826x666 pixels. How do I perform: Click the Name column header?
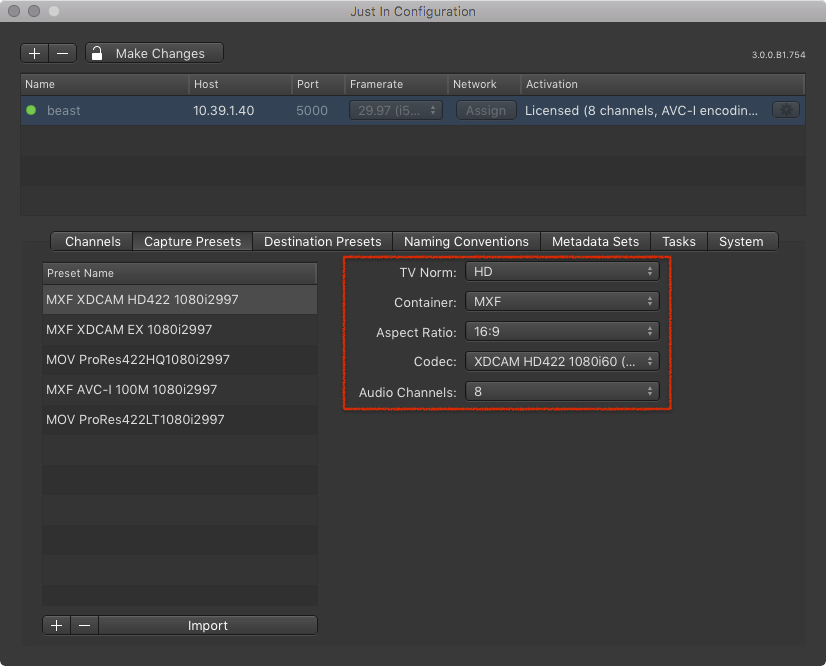[105, 84]
